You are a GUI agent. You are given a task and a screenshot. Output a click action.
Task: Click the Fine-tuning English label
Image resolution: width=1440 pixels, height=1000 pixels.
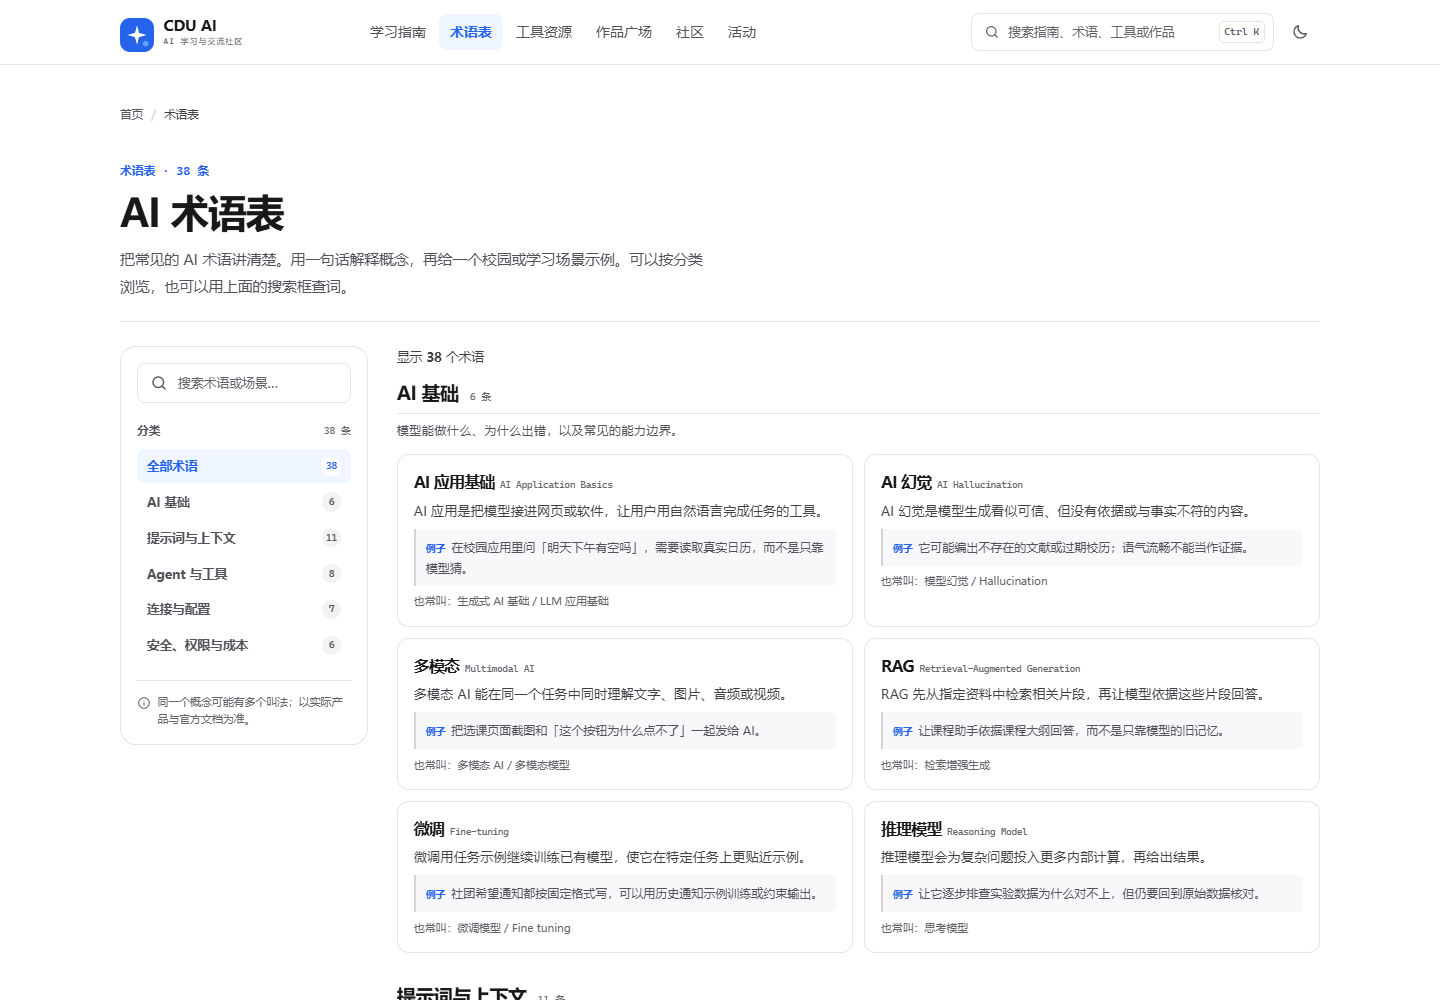(479, 832)
